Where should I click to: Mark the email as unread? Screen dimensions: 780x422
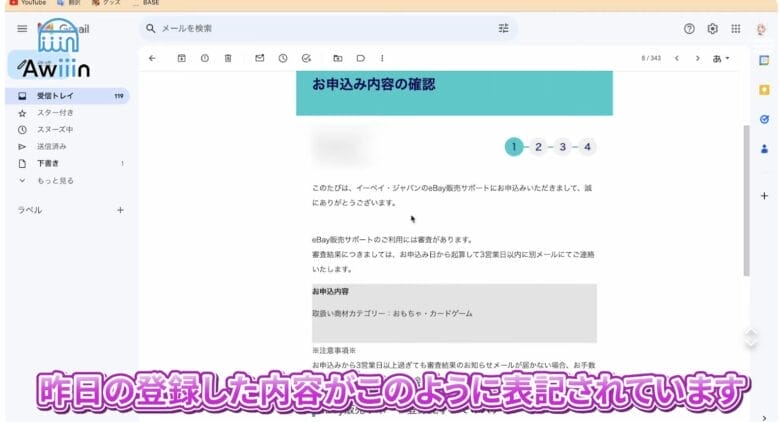point(260,58)
